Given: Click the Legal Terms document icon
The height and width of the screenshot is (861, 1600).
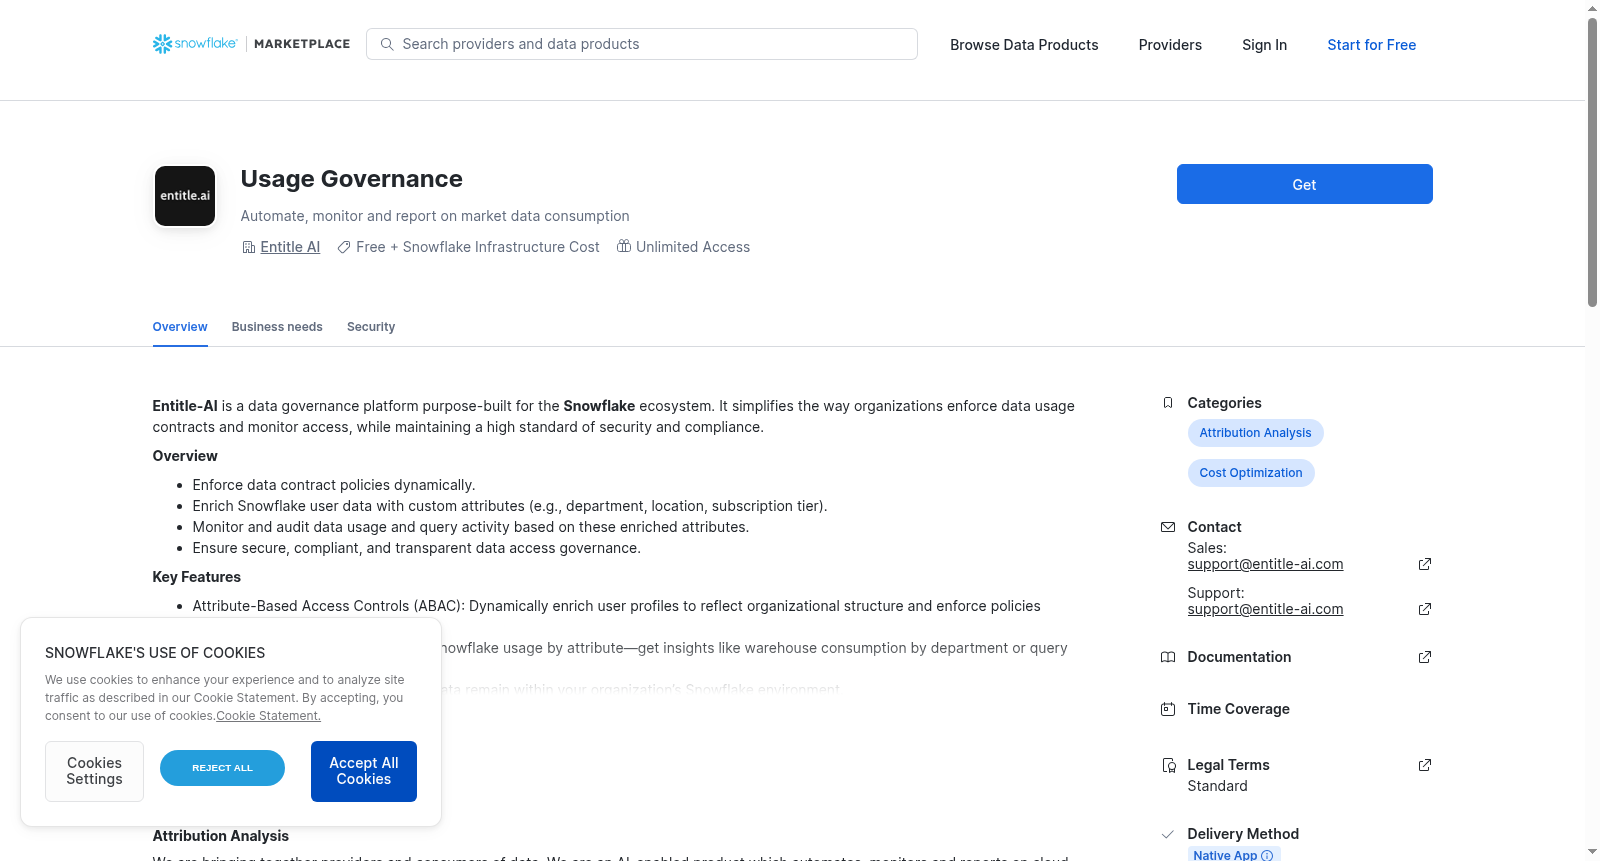Looking at the screenshot, I should (x=1168, y=765).
